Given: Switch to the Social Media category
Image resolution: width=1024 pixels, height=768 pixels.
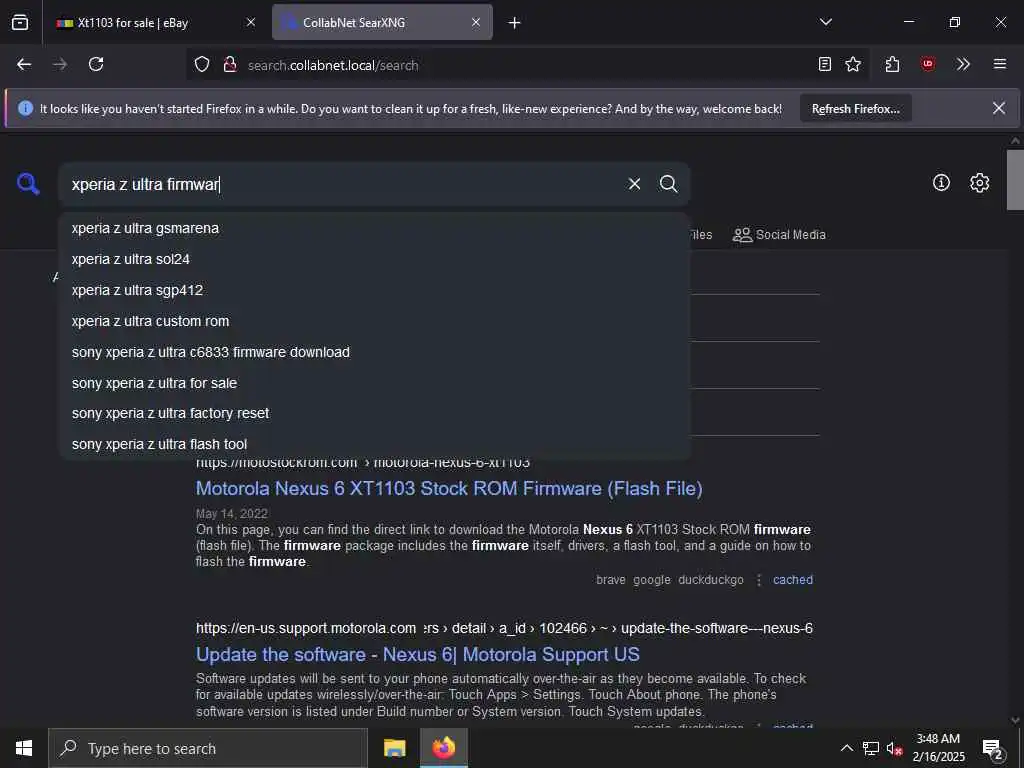Looking at the screenshot, I should click(779, 235).
